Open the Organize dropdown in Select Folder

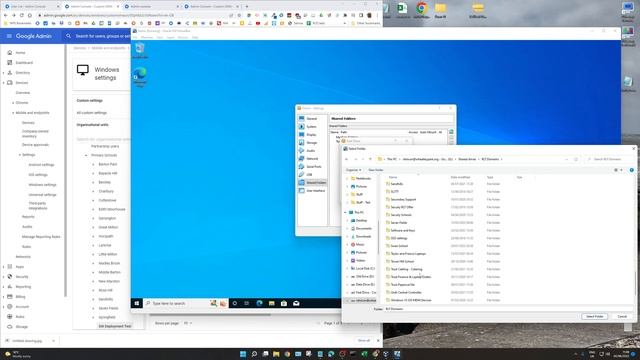(x=353, y=170)
